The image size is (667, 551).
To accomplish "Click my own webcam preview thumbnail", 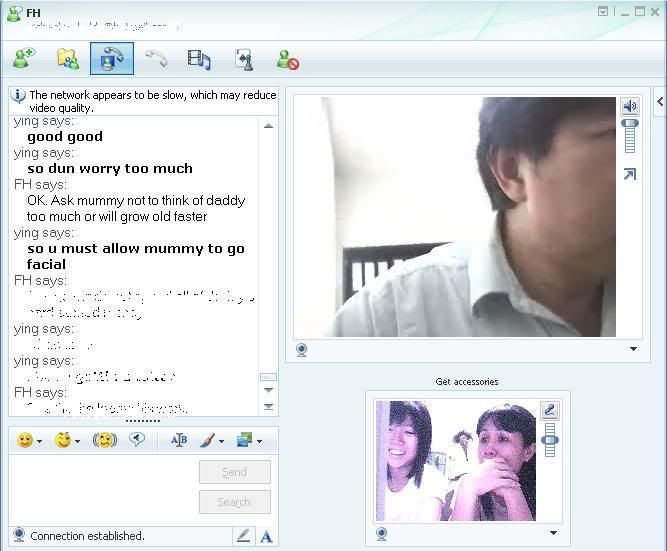I will (456, 461).
